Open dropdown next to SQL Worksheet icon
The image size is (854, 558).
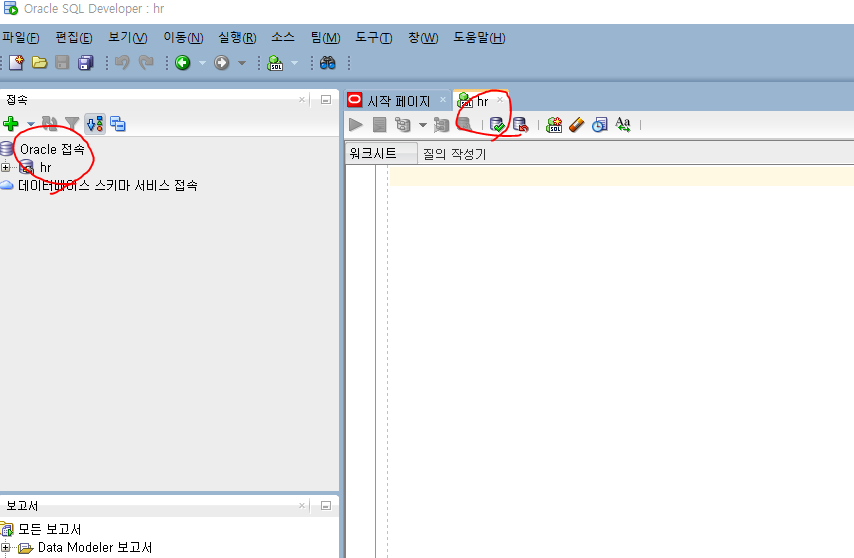pos(295,63)
